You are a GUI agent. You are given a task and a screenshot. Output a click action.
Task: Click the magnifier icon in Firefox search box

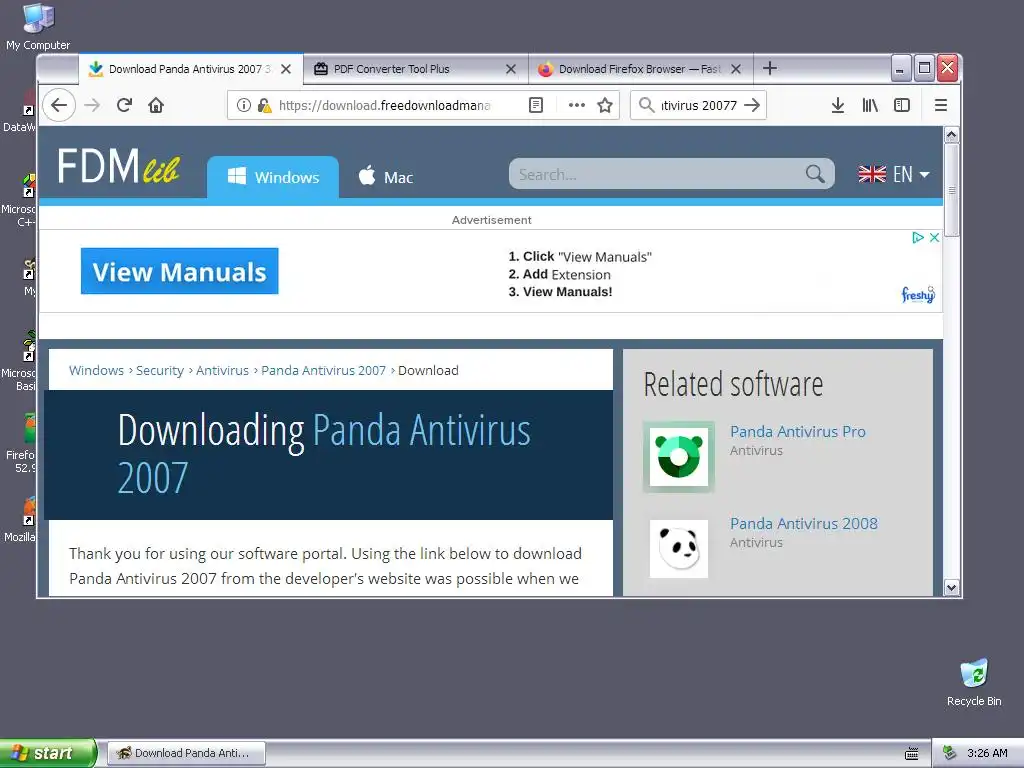646,105
